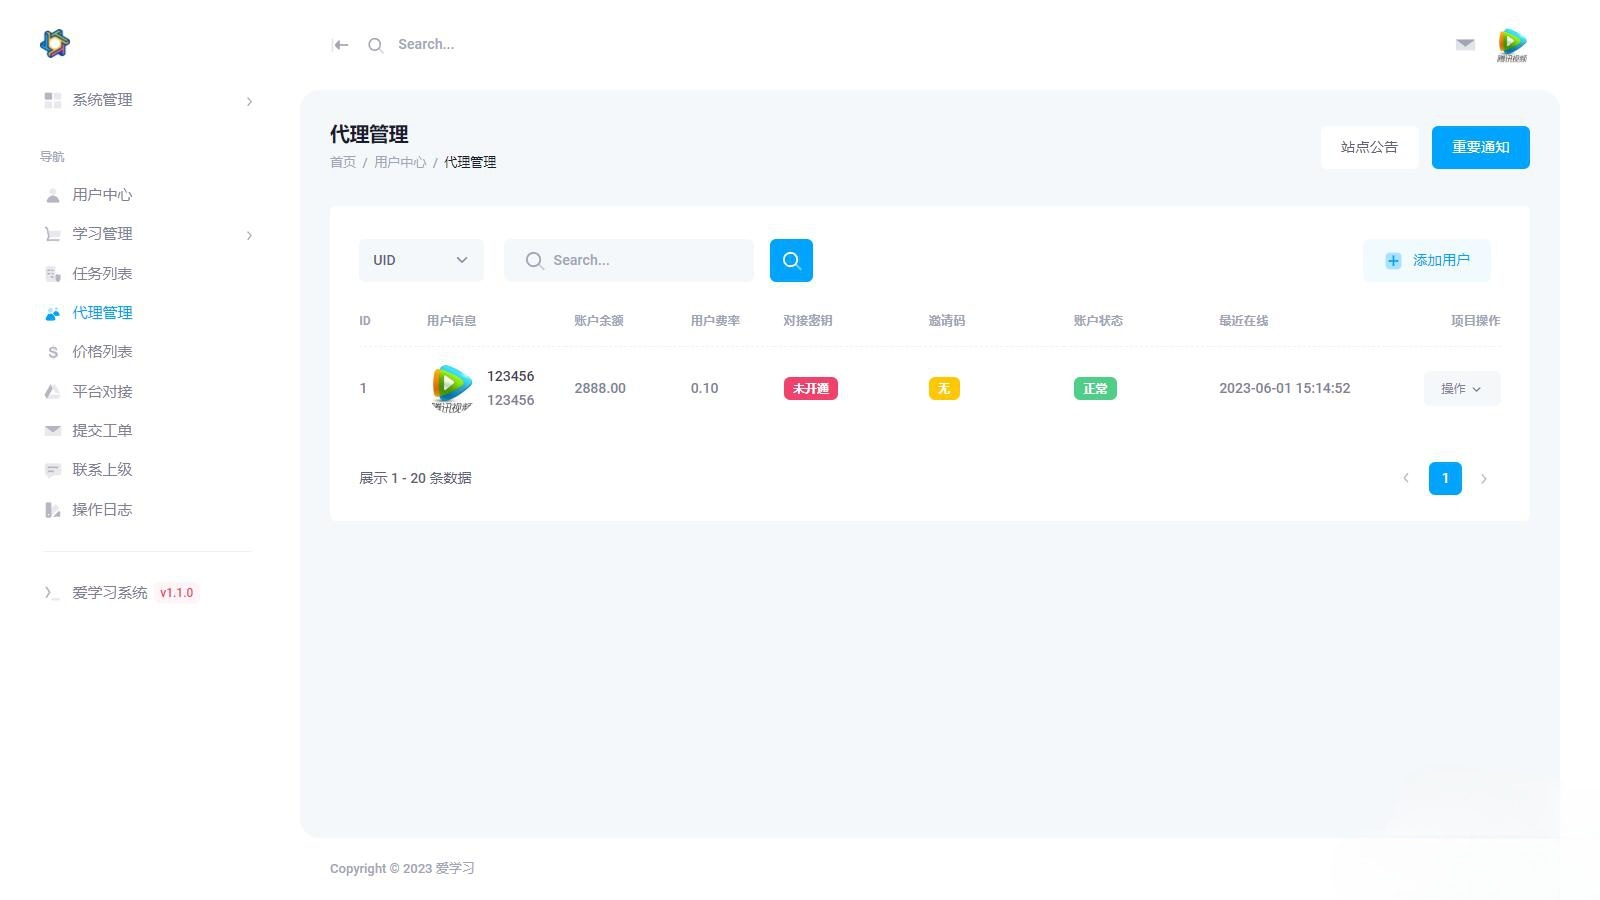Open the 操作 dropdown for user 123456
This screenshot has height=900, width=1600.
(x=1461, y=389)
